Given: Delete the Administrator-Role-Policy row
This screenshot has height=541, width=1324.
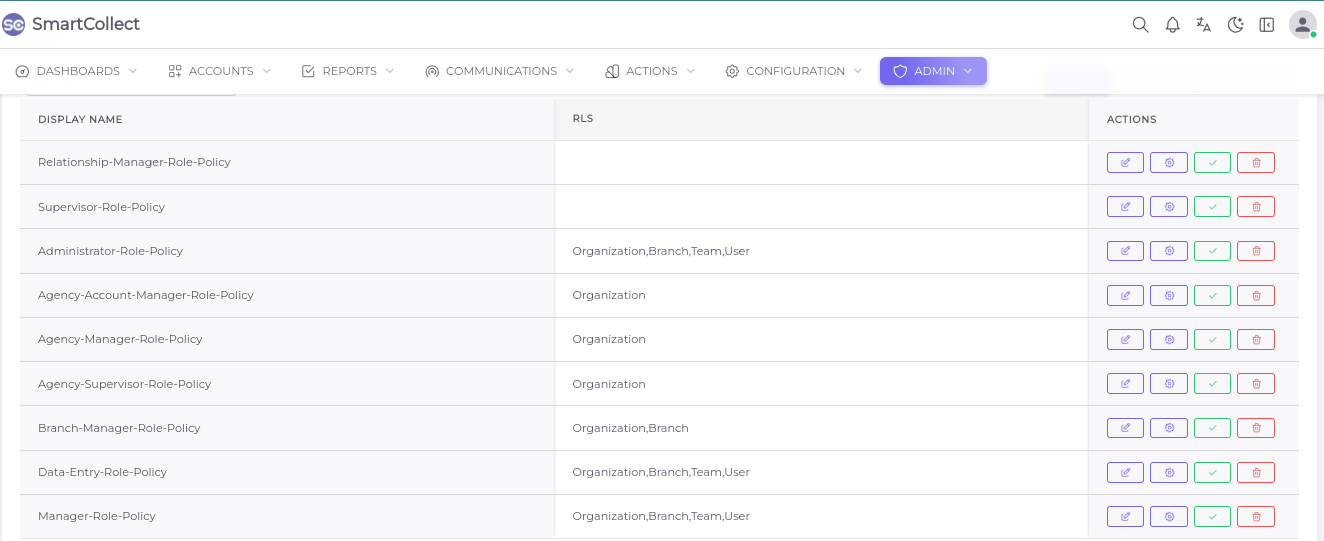Looking at the screenshot, I should (1256, 251).
